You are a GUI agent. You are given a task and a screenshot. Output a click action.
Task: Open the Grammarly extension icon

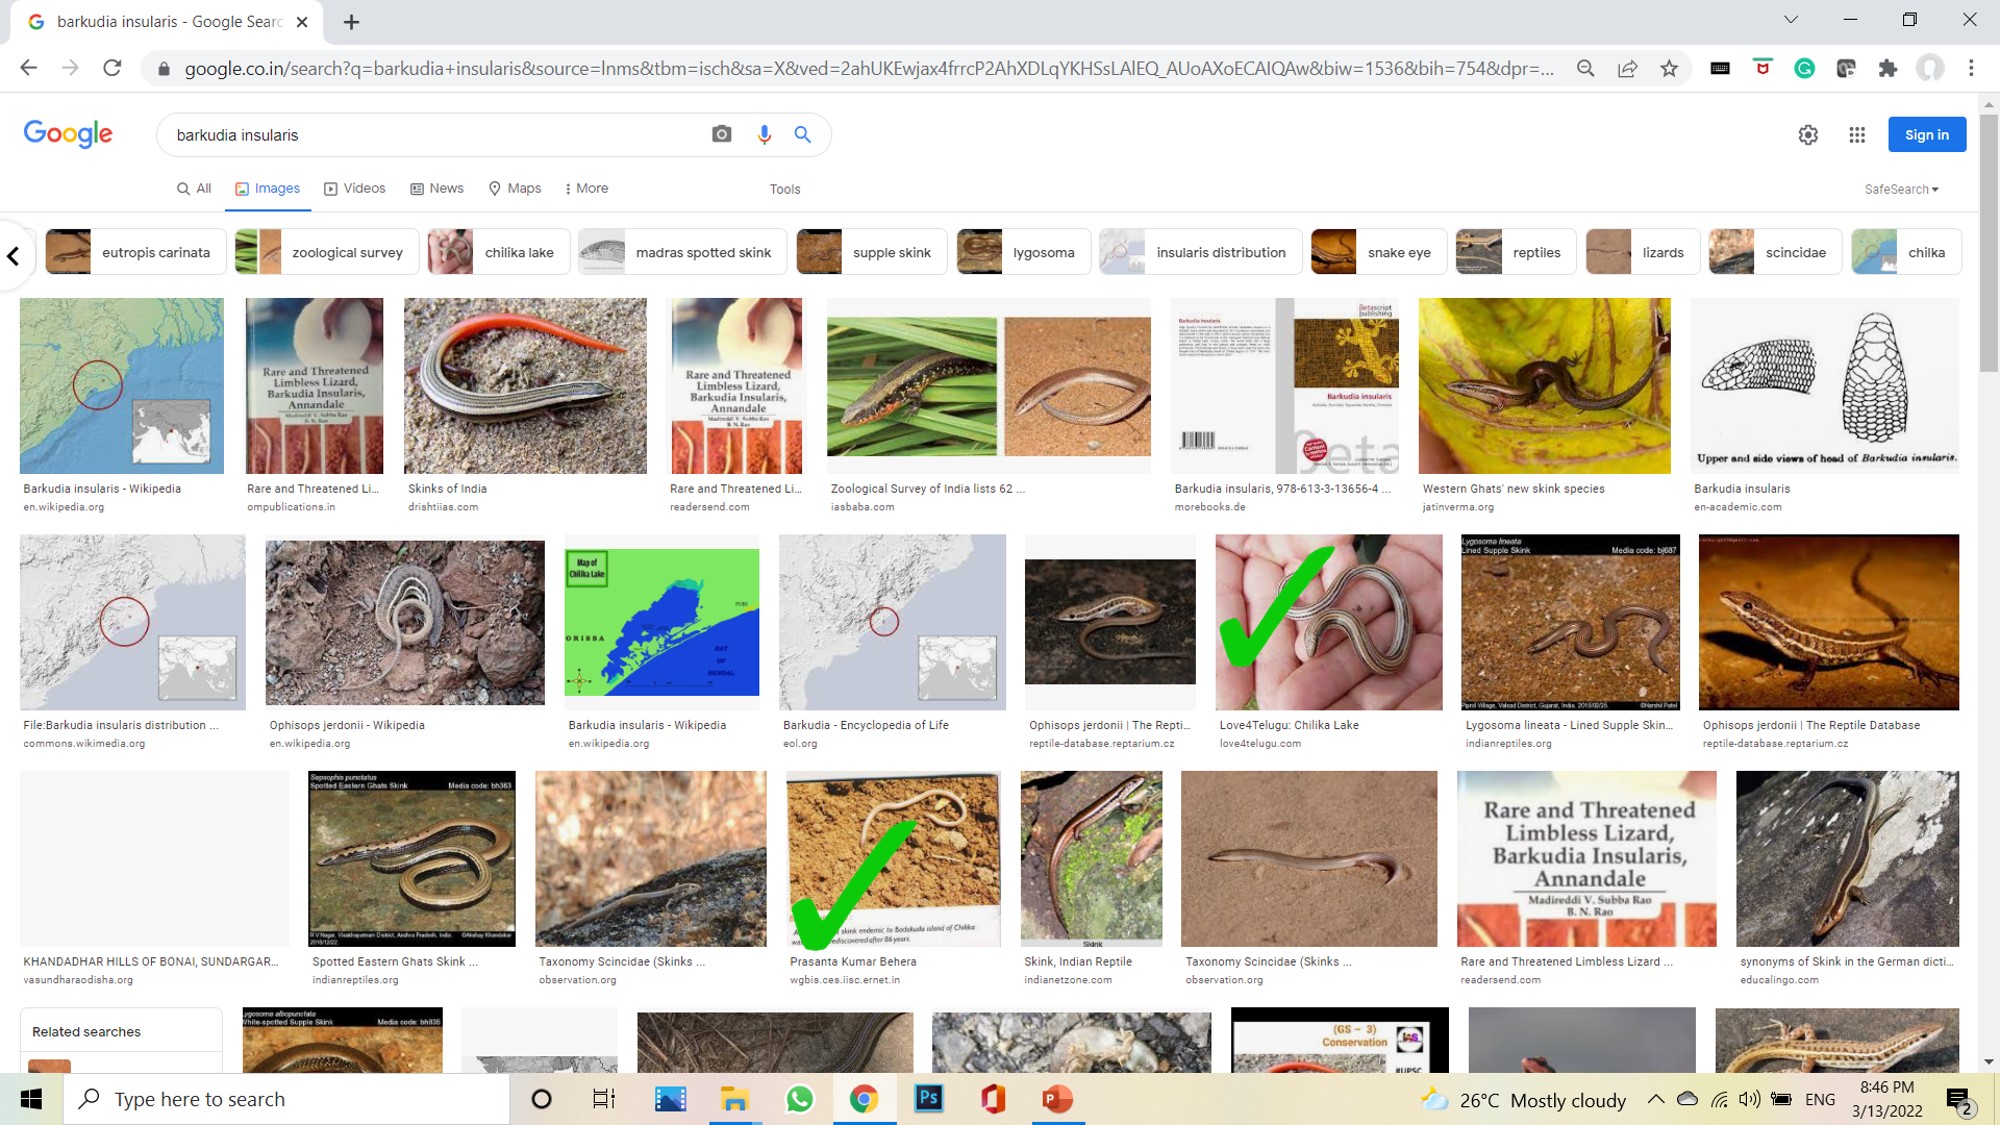coord(1804,68)
